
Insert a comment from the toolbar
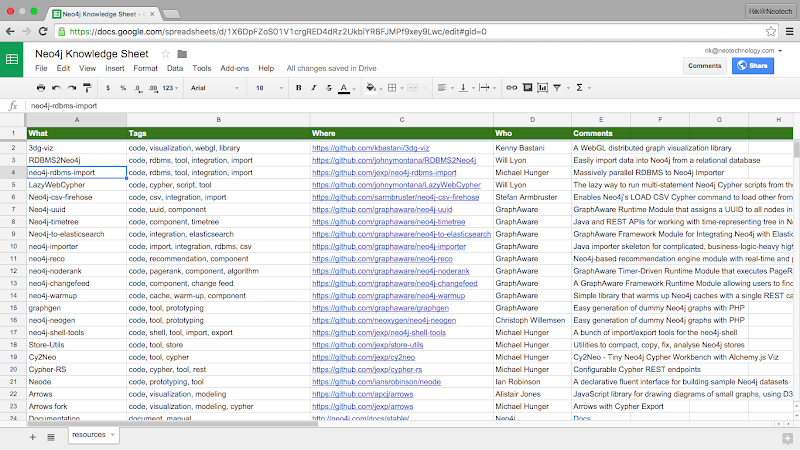[528, 88]
